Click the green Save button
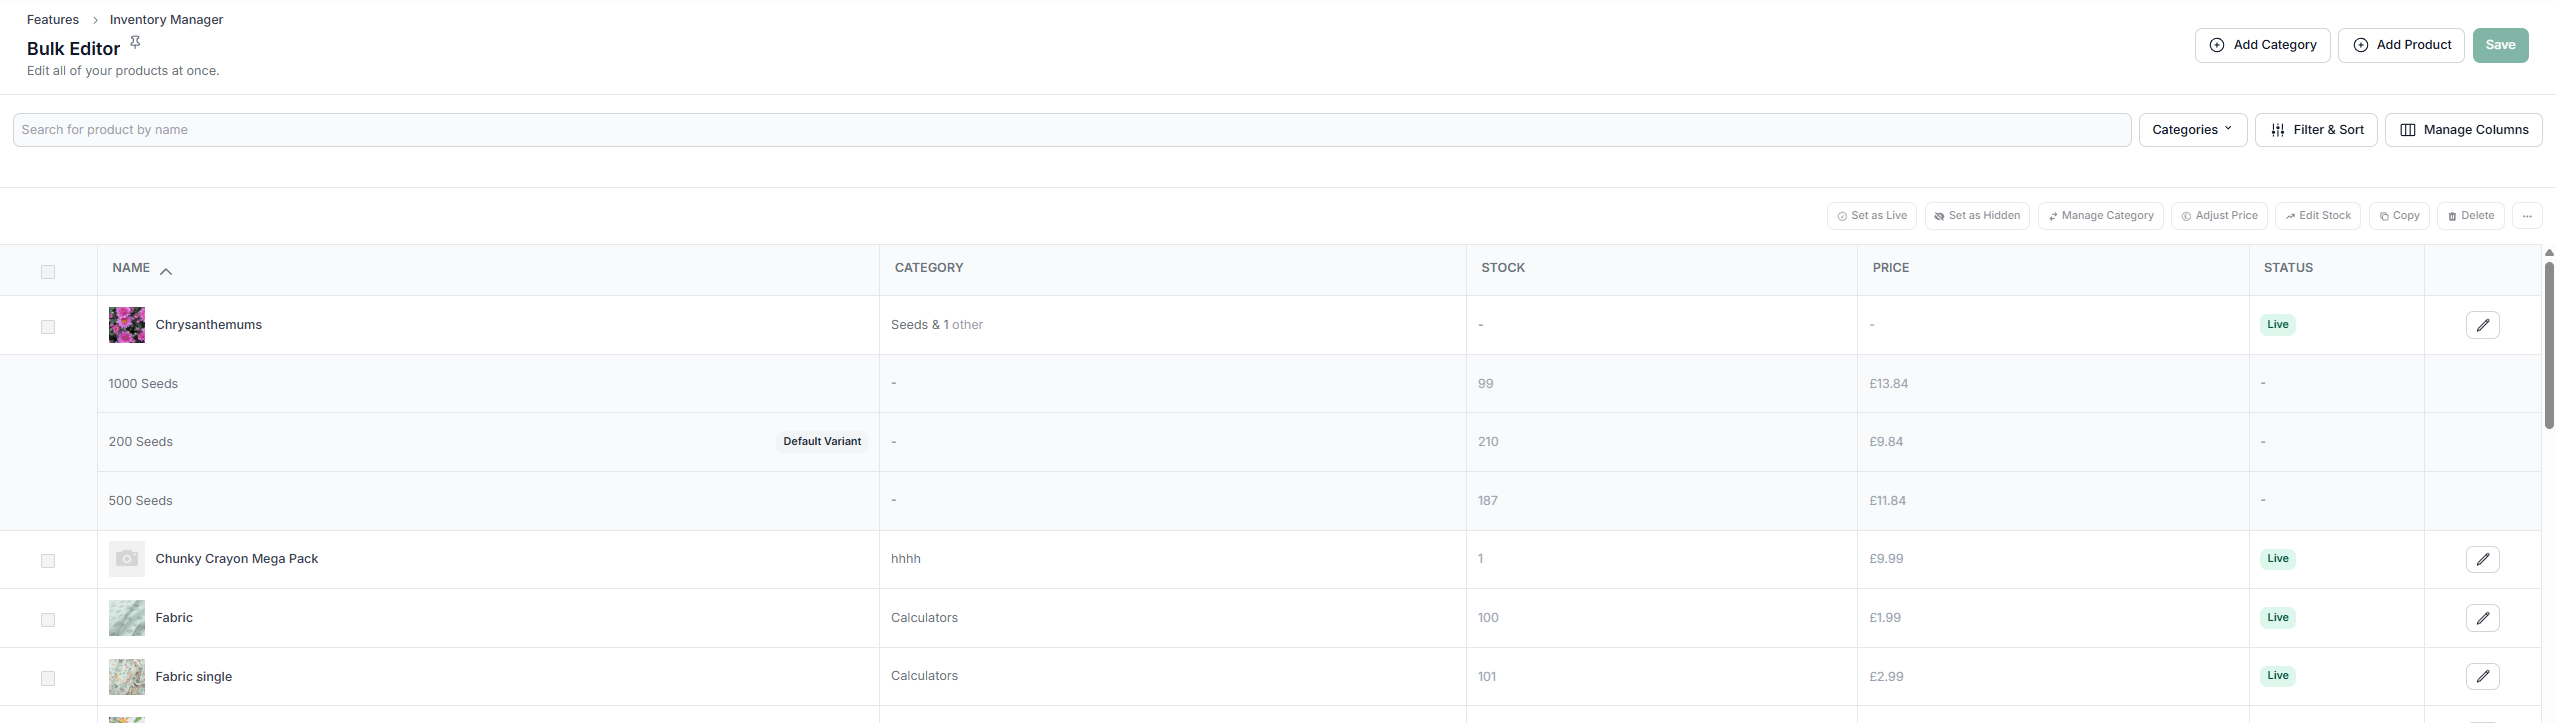The width and height of the screenshot is (2556, 723). tap(2500, 45)
